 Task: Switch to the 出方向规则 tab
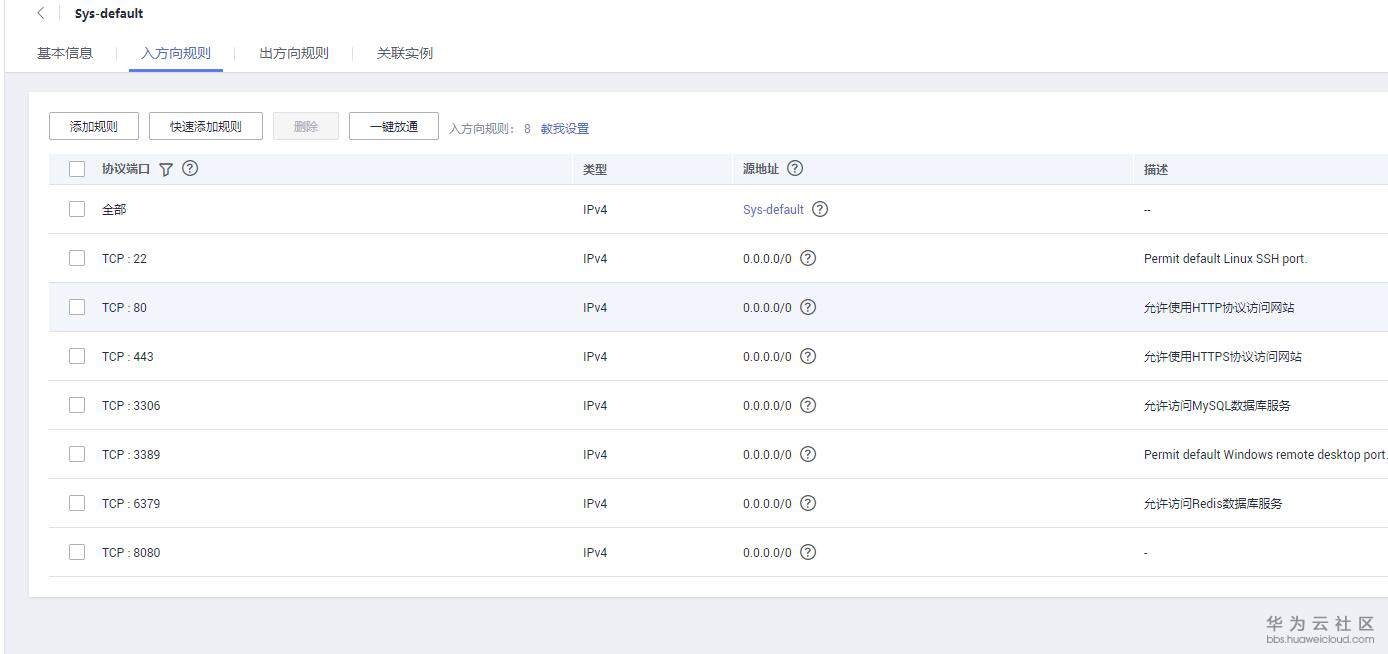click(294, 53)
